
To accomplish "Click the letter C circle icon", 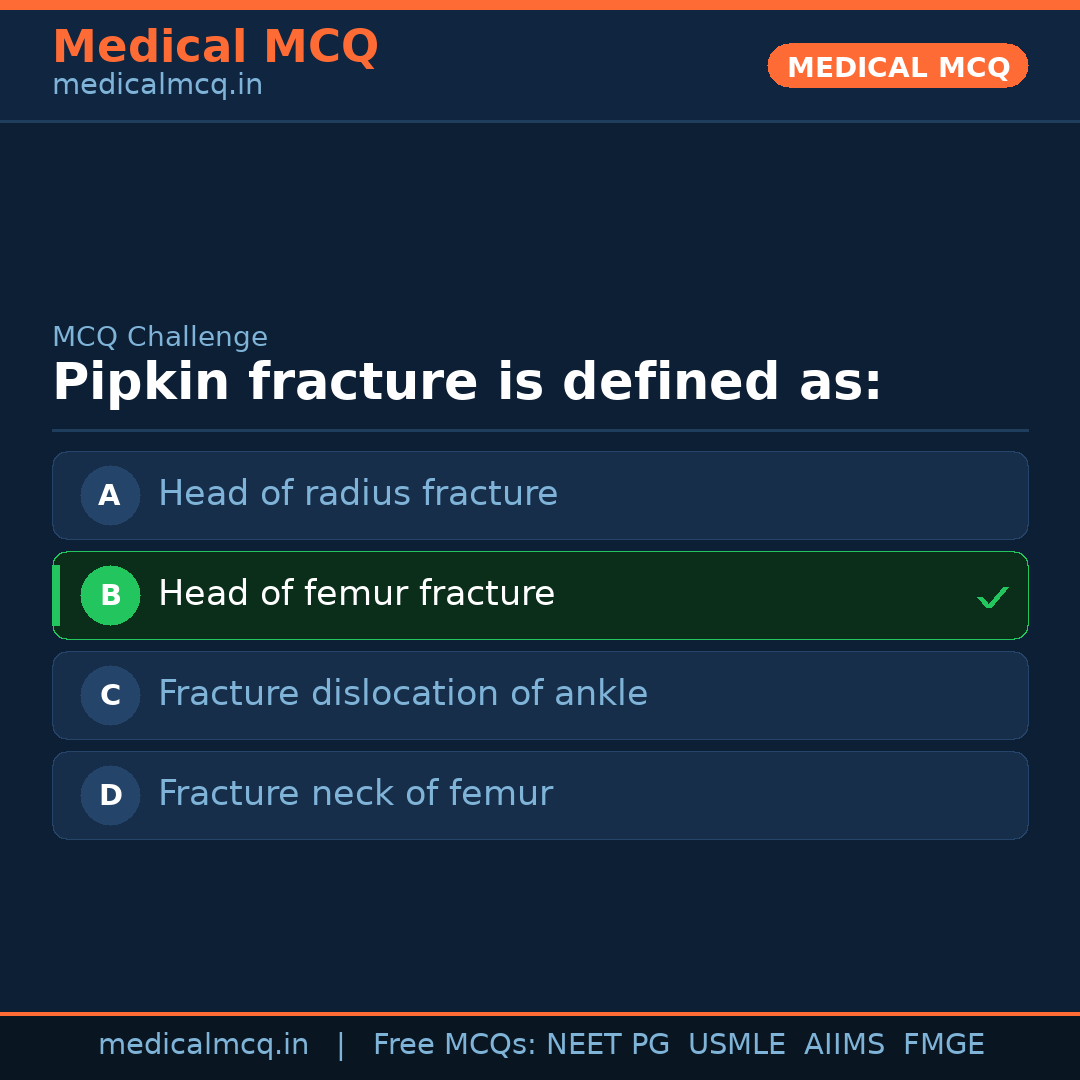I will point(110,695).
